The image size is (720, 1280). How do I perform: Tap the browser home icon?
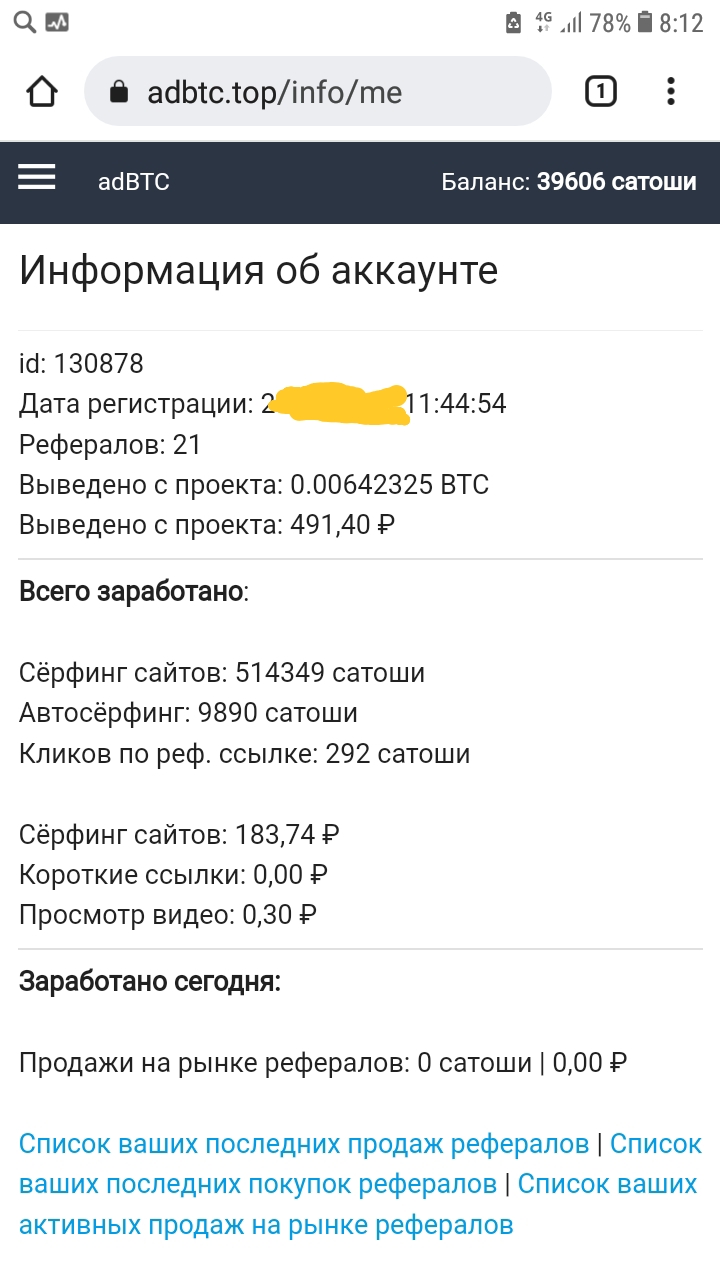tap(42, 92)
